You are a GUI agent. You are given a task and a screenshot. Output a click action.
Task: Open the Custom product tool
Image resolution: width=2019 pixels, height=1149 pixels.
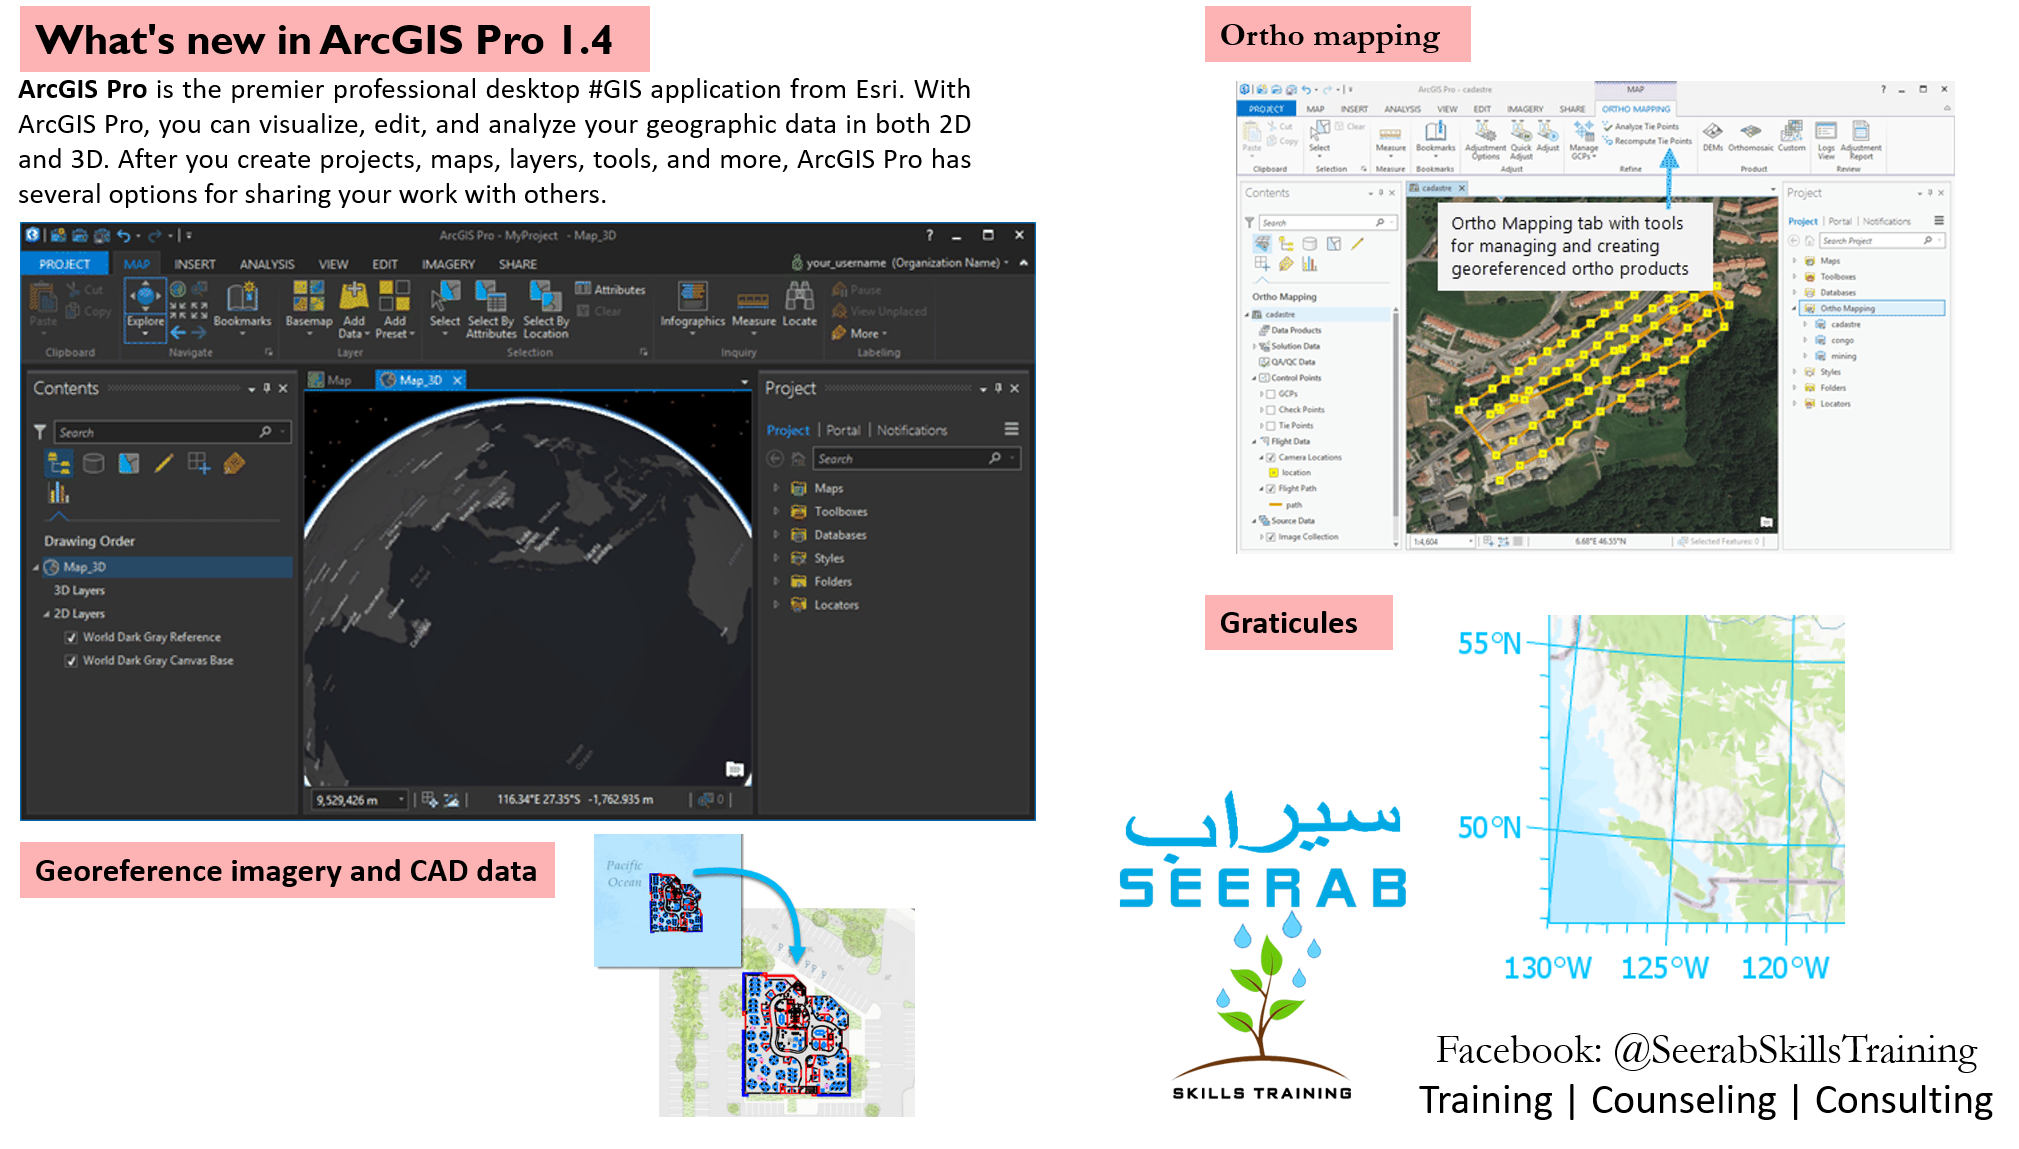[x=1791, y=137]
